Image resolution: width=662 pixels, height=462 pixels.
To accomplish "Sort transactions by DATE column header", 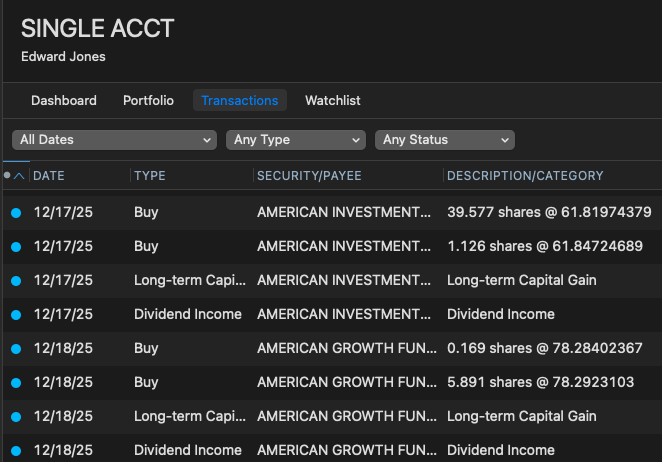I will [x=50, y=176].
